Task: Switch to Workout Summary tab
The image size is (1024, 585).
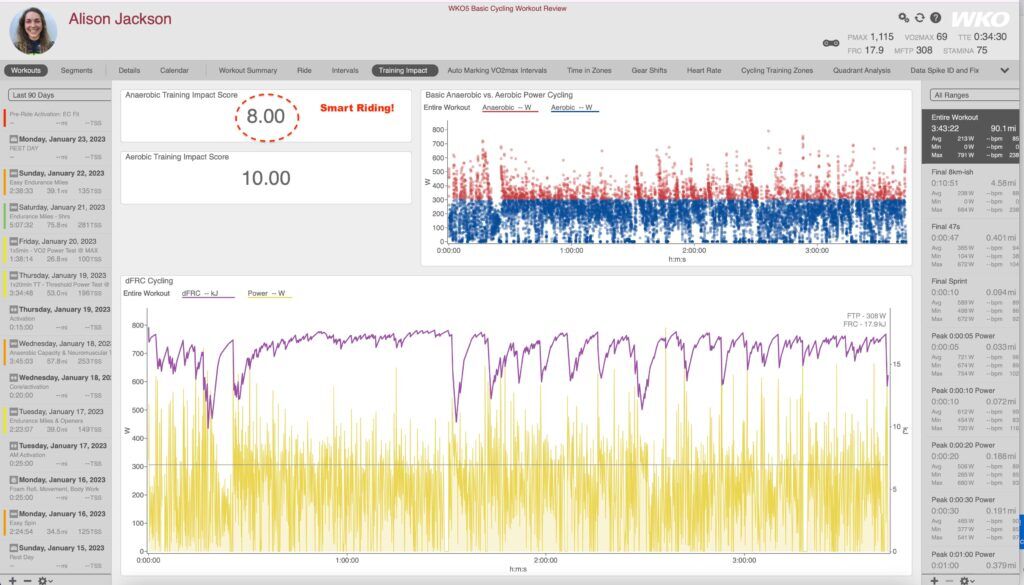Action: (x=248, y=71)
